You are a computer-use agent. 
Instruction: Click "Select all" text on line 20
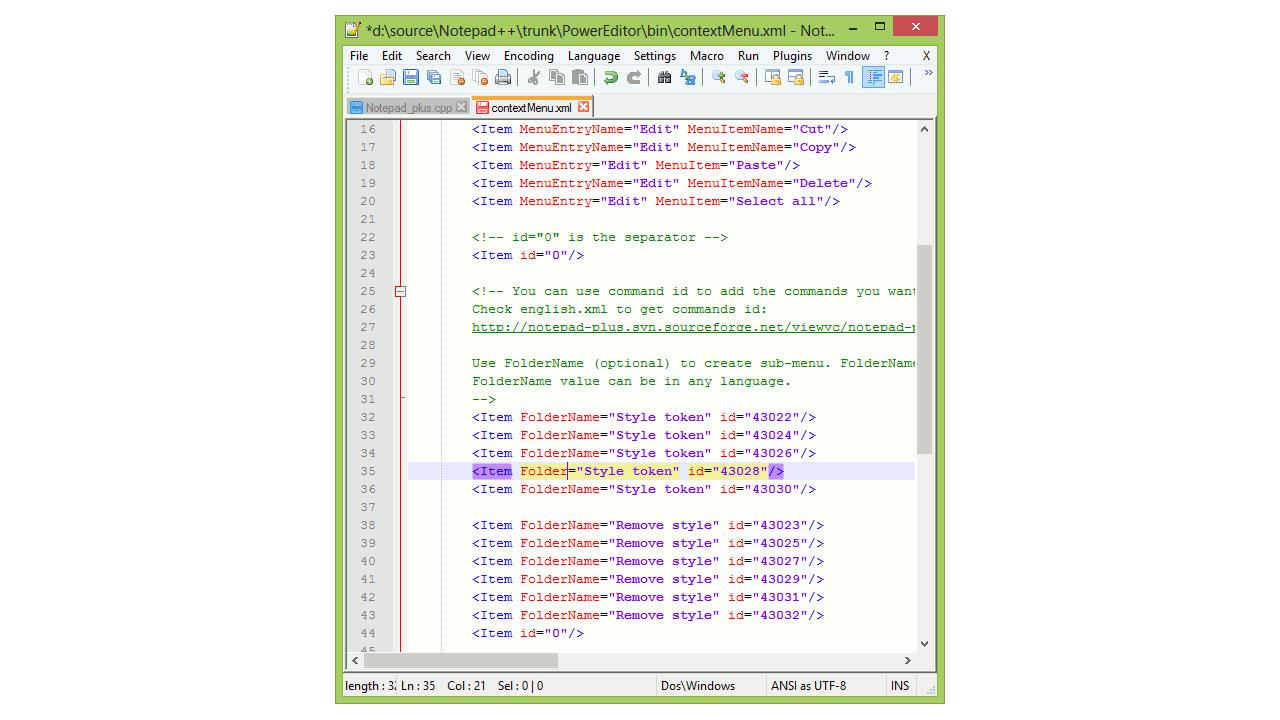tap(779, 201)
